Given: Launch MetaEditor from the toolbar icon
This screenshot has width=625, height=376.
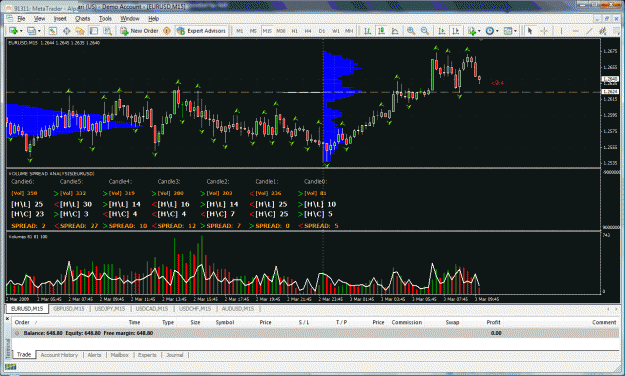Looking at the screenshot, I should 167,31.
